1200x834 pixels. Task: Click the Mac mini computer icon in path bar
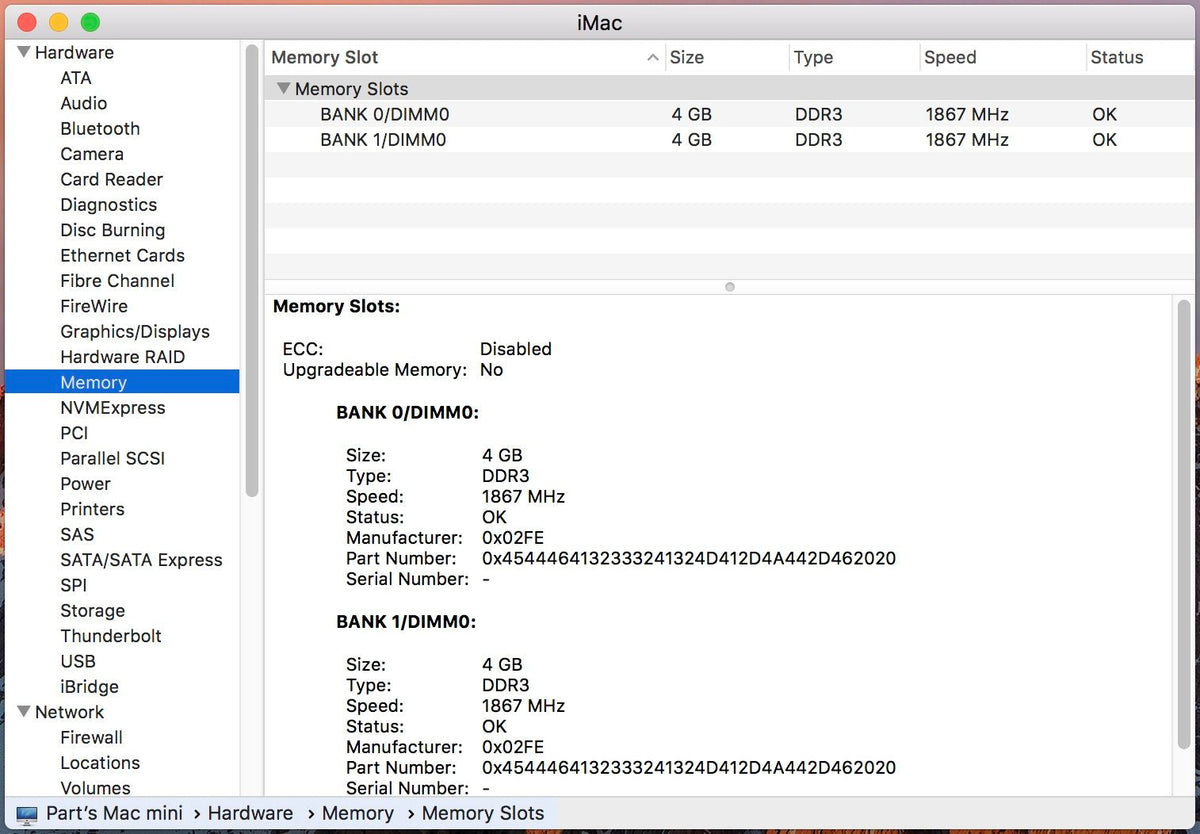click(27, 814)
